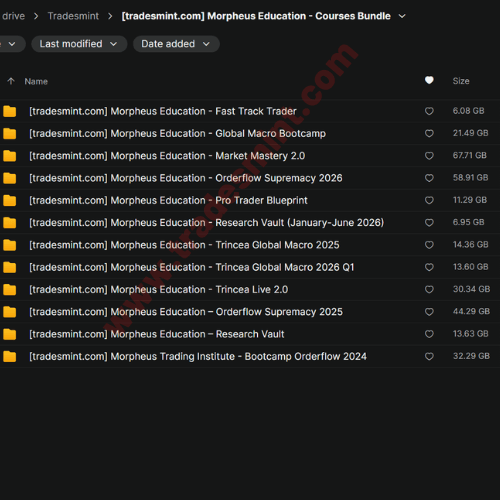Favorite the Bootcamp Orderflow 2024 folder

[429, 356]
